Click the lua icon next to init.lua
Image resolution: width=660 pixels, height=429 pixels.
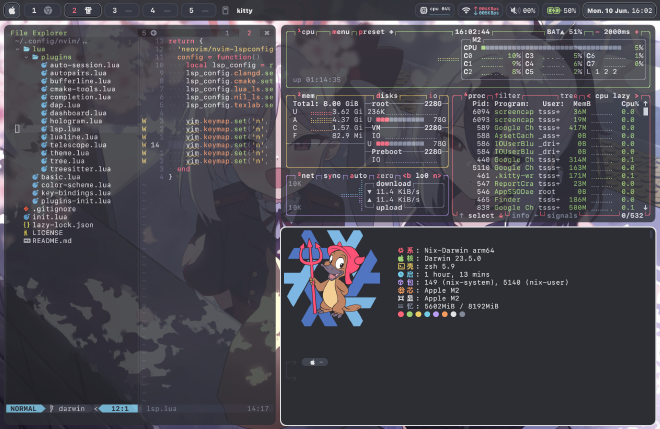tap(26, 217)
